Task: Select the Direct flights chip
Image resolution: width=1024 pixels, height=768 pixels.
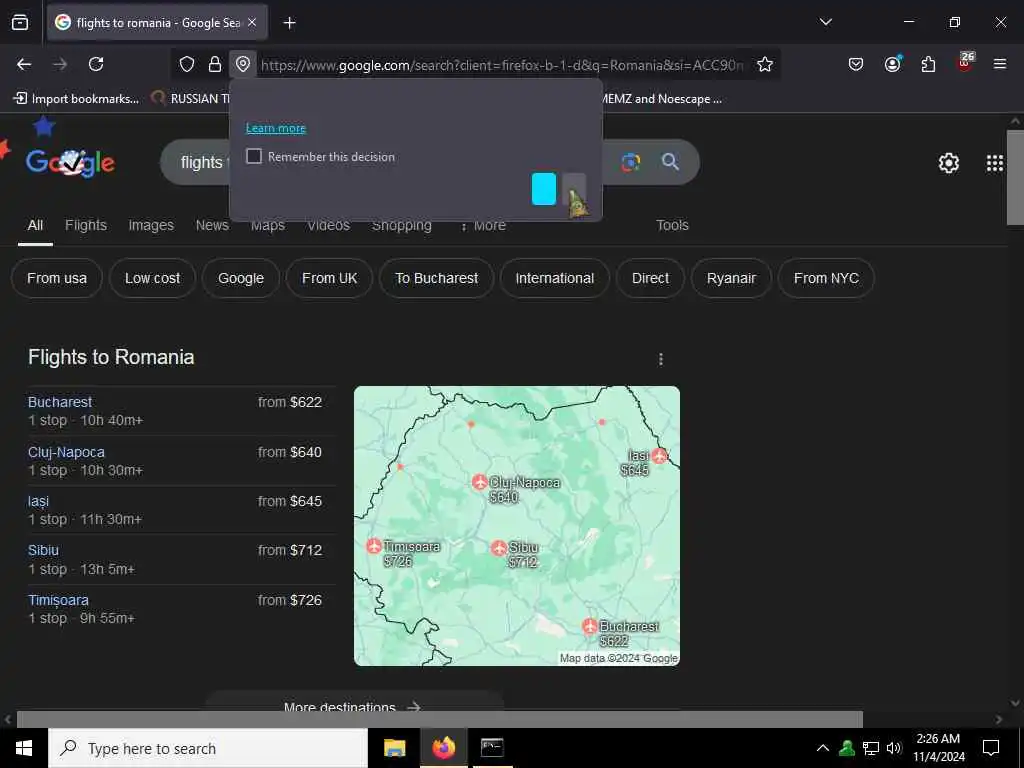Action: [x=650, y=278]
